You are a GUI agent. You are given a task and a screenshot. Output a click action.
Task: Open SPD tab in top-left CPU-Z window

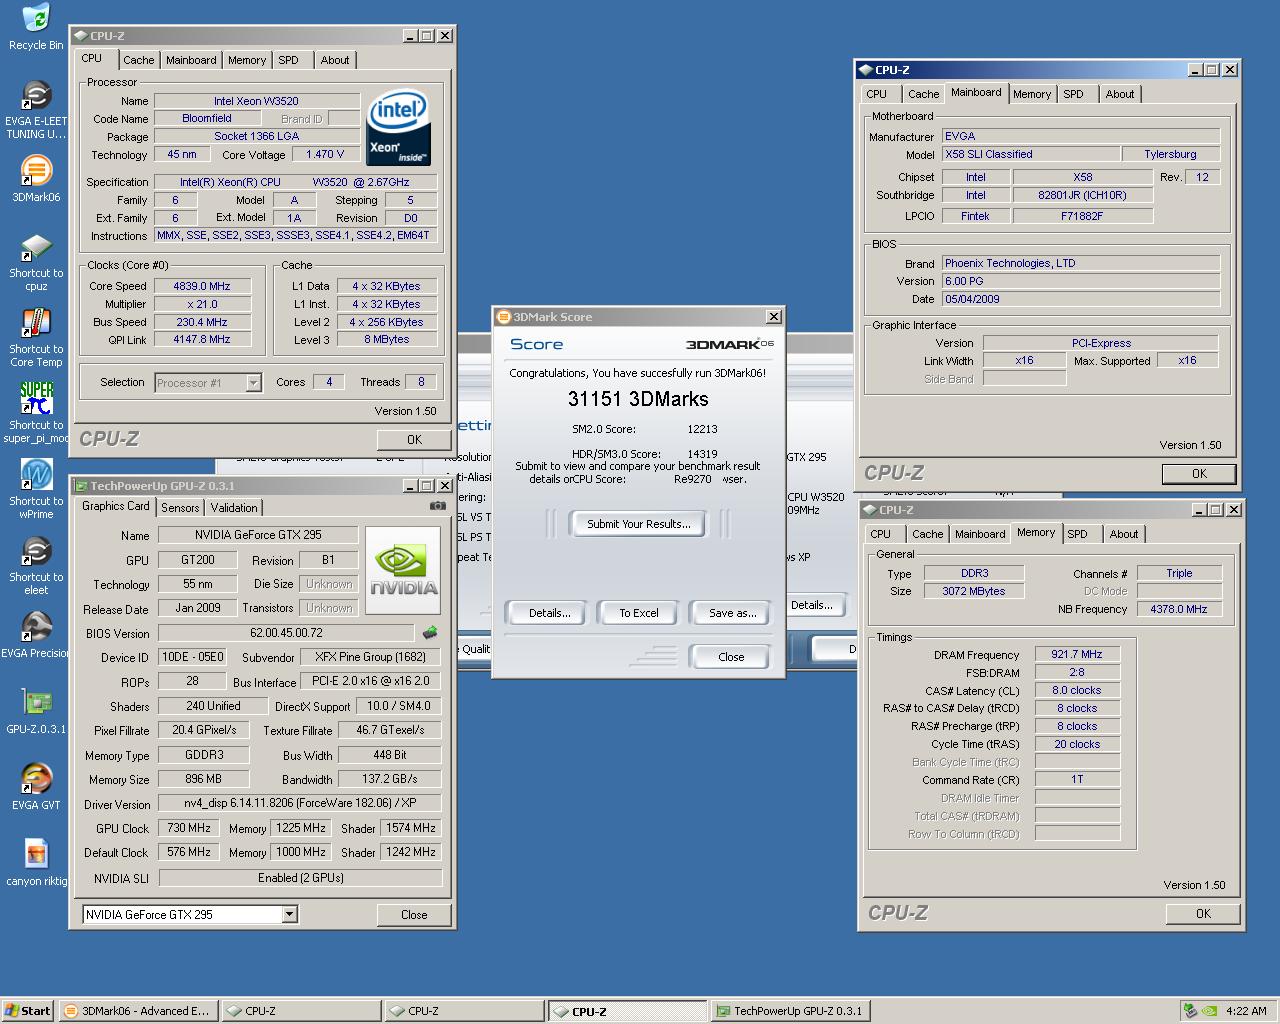289,60
